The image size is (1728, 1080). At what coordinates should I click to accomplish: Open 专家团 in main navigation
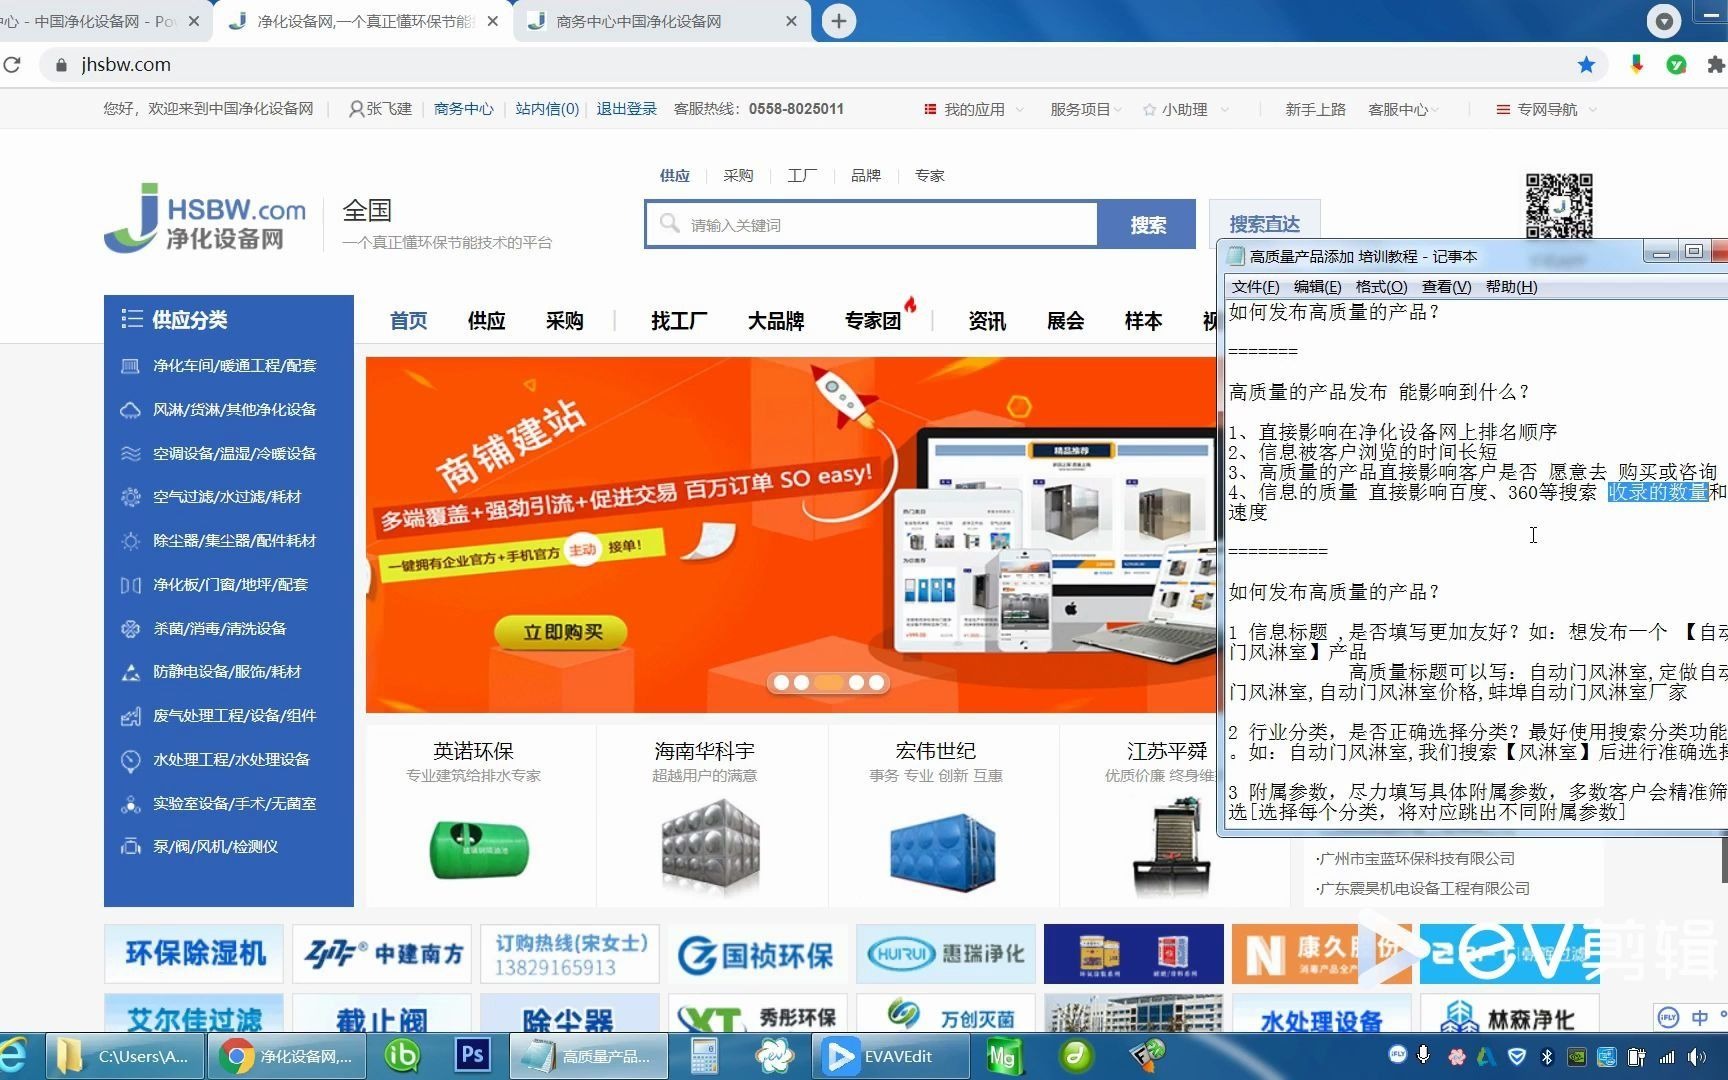tap(873, 321)
